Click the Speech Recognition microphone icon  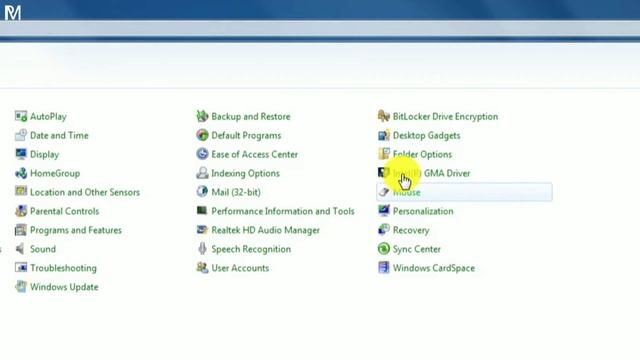point(202,249)
